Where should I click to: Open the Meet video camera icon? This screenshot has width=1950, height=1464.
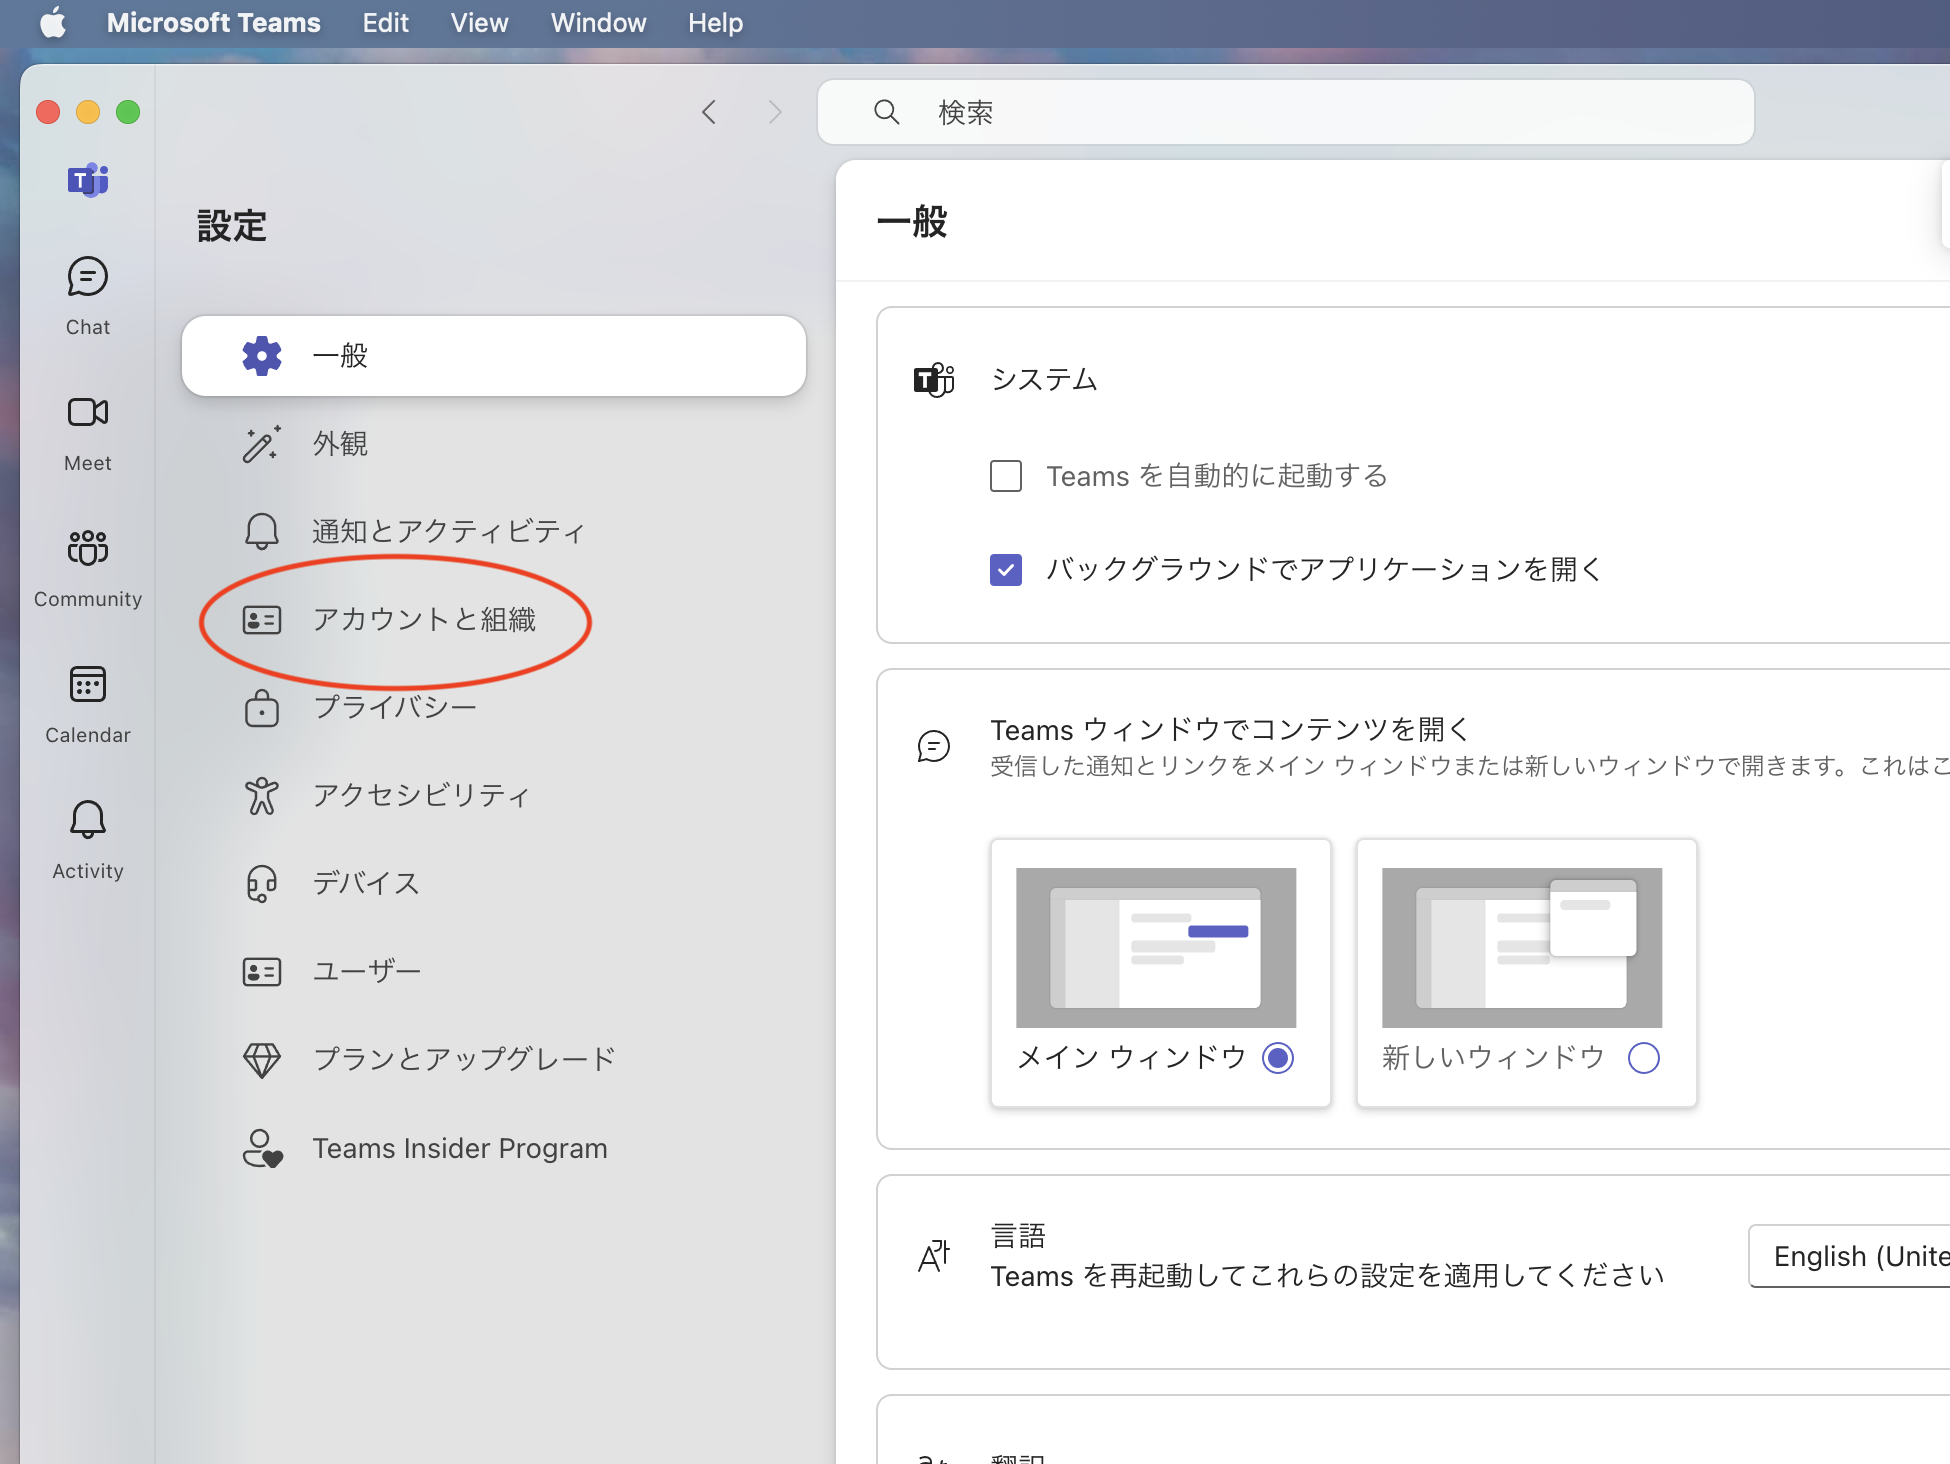tap(88, 412)
